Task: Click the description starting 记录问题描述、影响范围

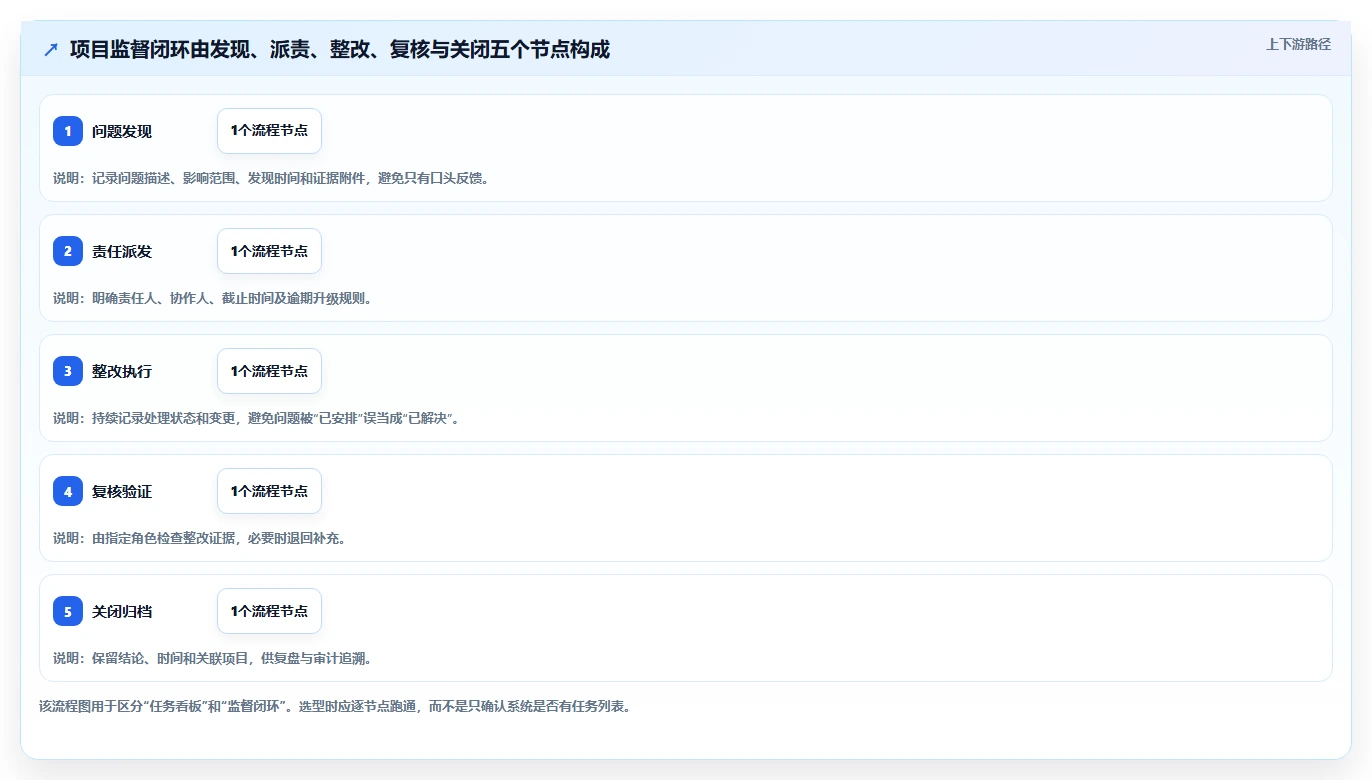Action: tap(271, 178)
